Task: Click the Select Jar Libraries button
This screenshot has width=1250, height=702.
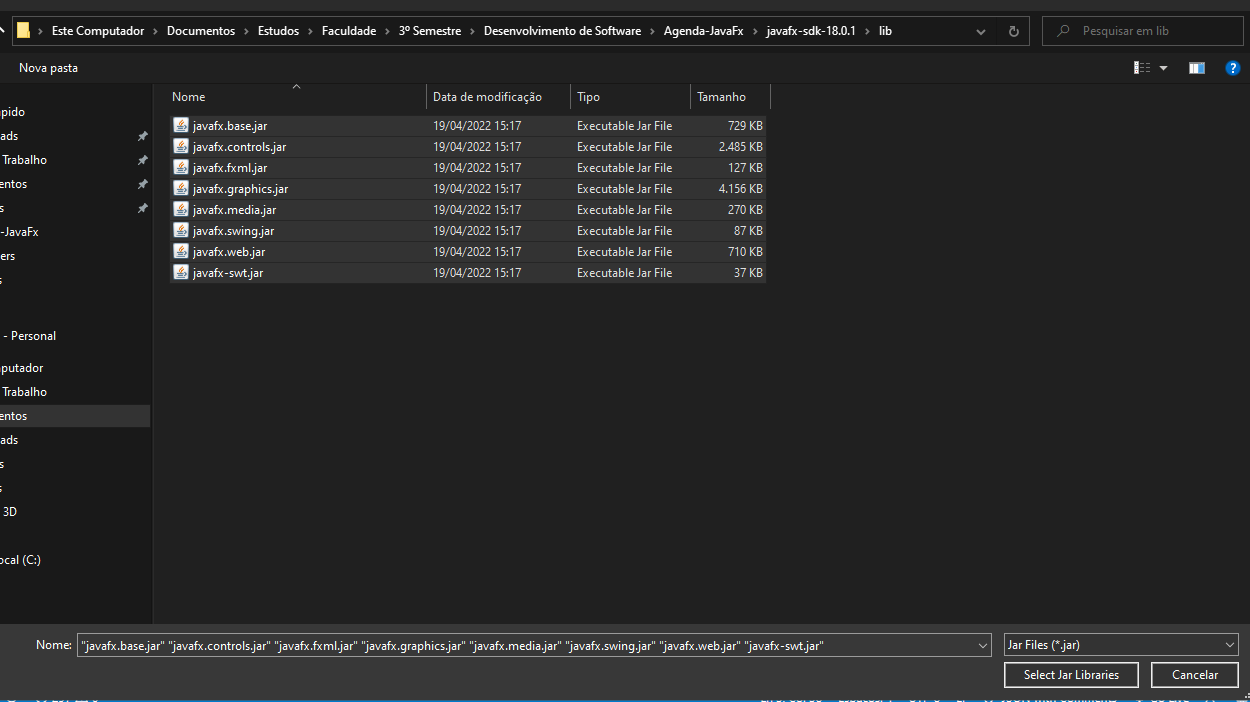Action: pos(1071,675)
